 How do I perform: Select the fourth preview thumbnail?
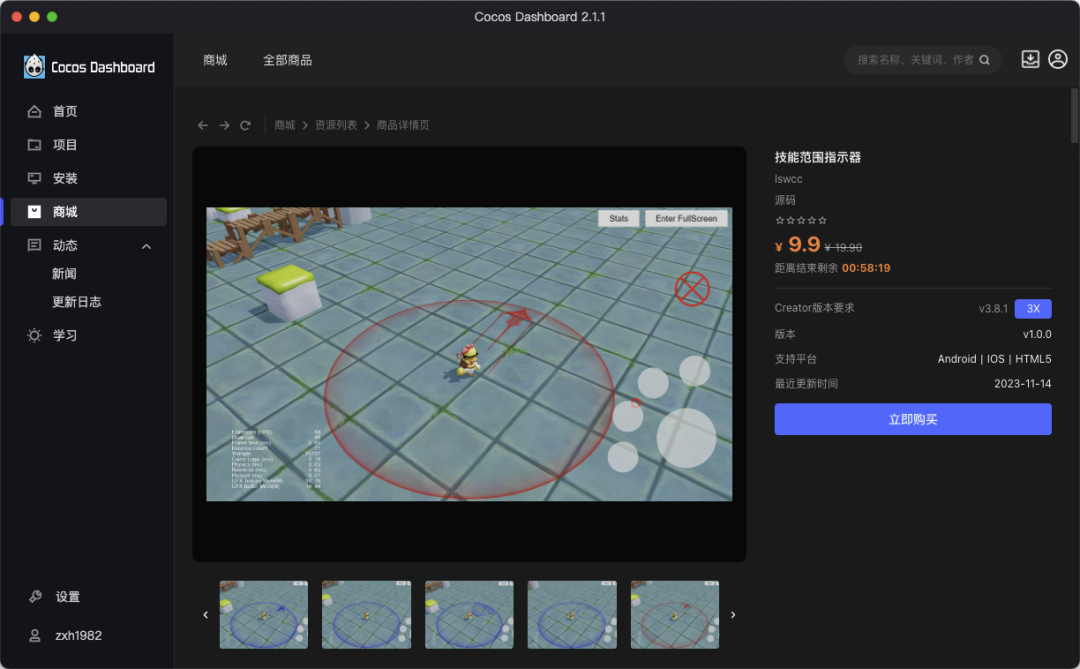pos(572,615)
